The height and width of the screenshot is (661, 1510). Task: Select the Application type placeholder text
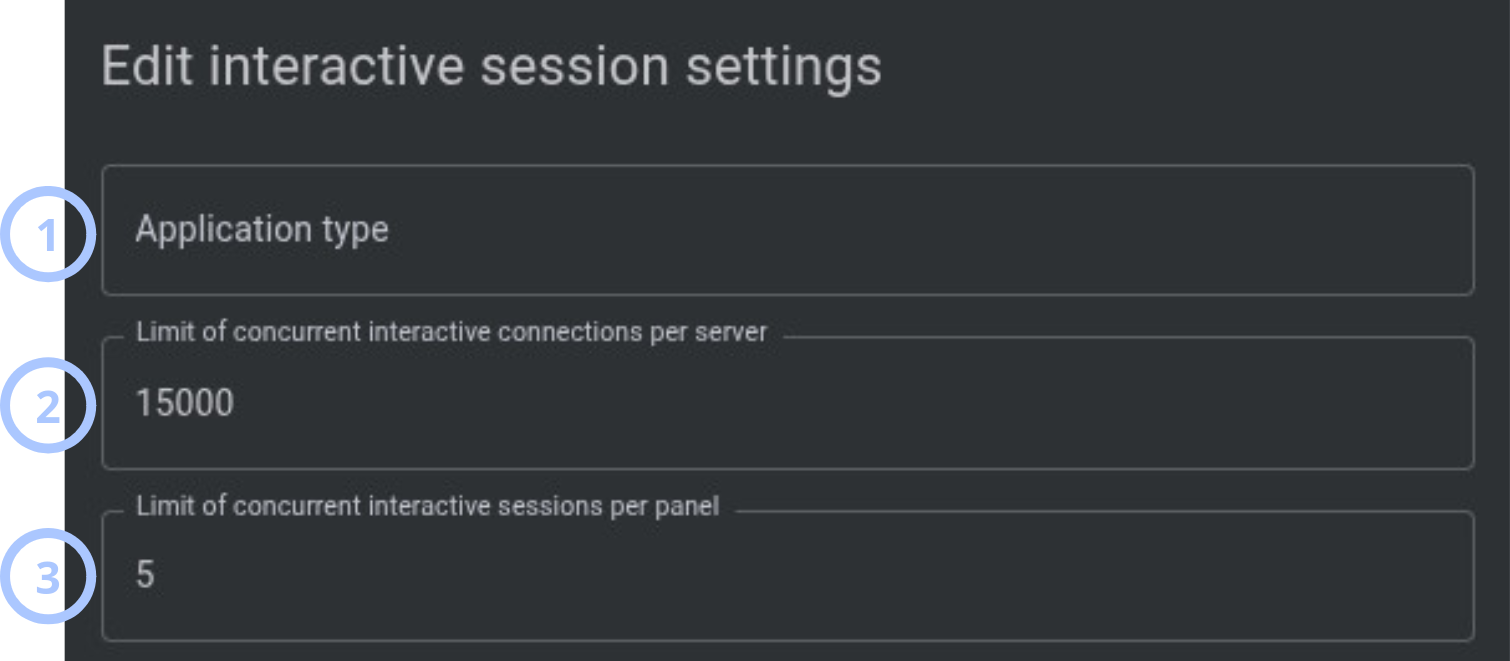262,230
